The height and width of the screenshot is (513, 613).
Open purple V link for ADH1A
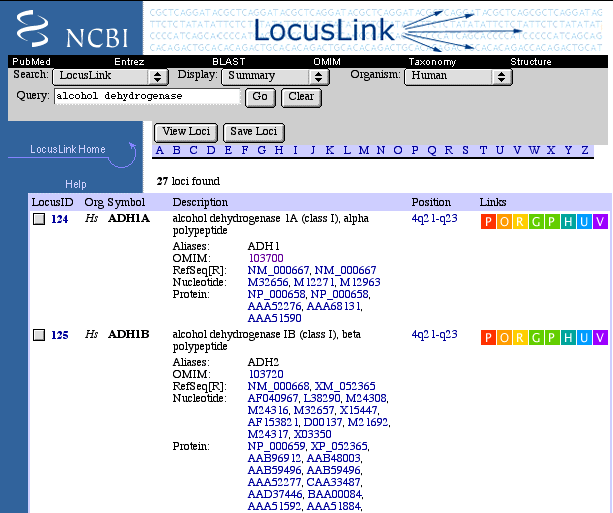(x=600, y=222)
